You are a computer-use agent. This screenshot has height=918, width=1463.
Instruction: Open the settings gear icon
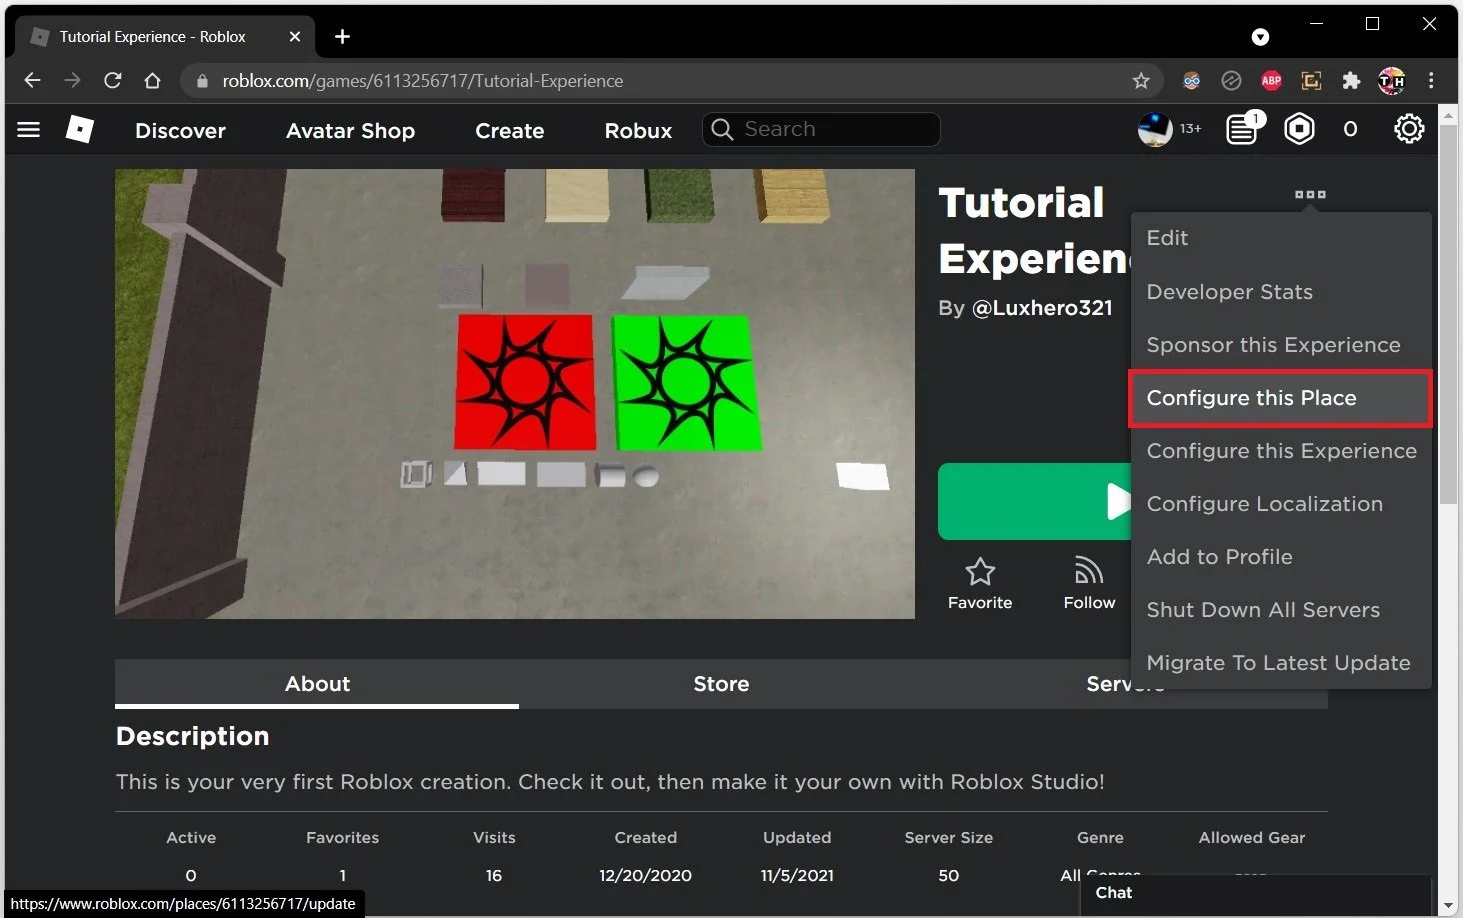tap(1409, 129)
